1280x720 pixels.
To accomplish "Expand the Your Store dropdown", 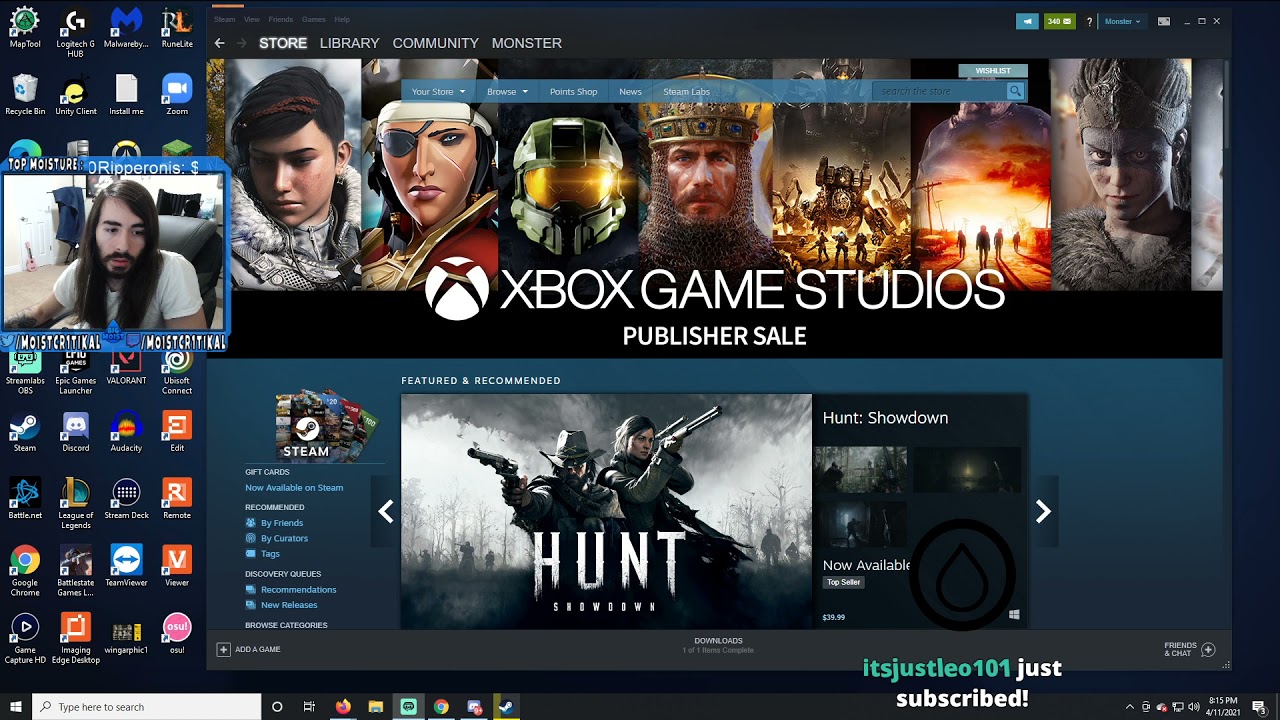I will 438,91.
